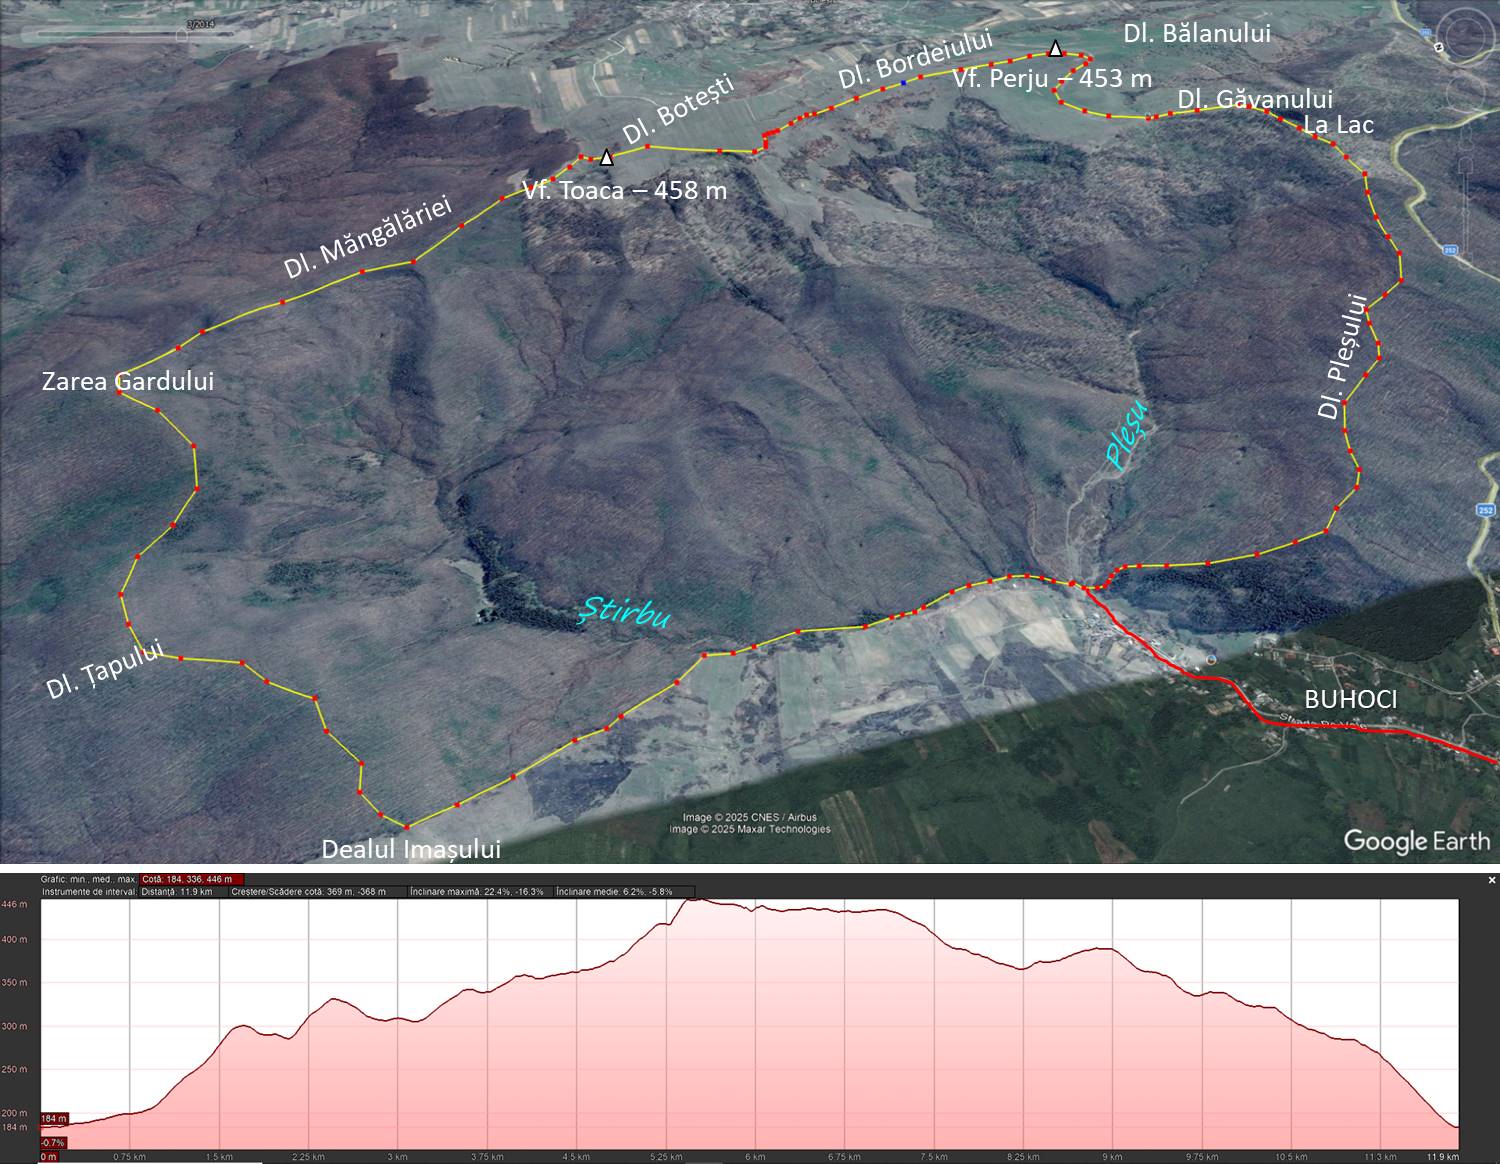Click the Înclinare maximă statistic

(x=478, y=891)
